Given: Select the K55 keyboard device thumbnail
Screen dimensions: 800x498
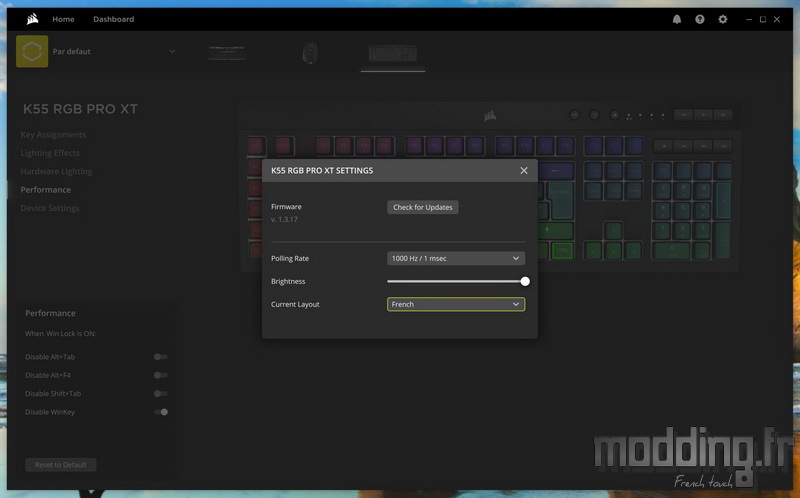Looking at the screenshot, I should pos(393,53).
